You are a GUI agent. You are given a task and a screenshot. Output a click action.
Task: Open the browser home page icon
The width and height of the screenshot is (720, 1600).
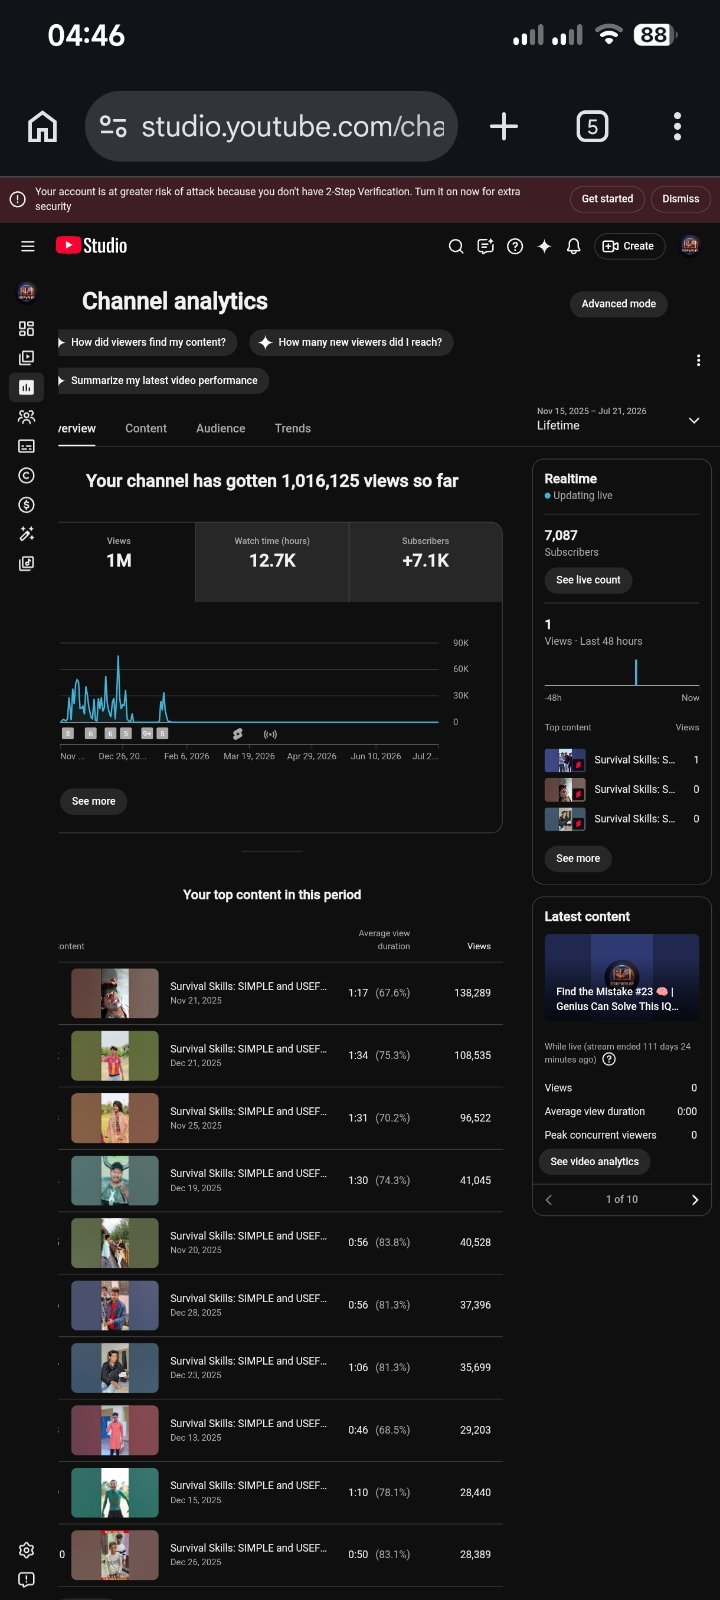tap(42, 127)
